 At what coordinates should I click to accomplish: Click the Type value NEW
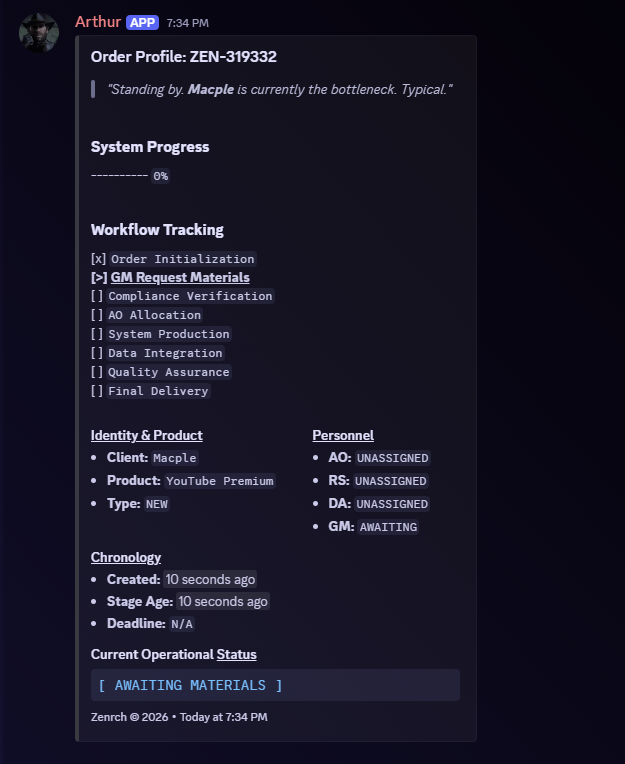157,504
